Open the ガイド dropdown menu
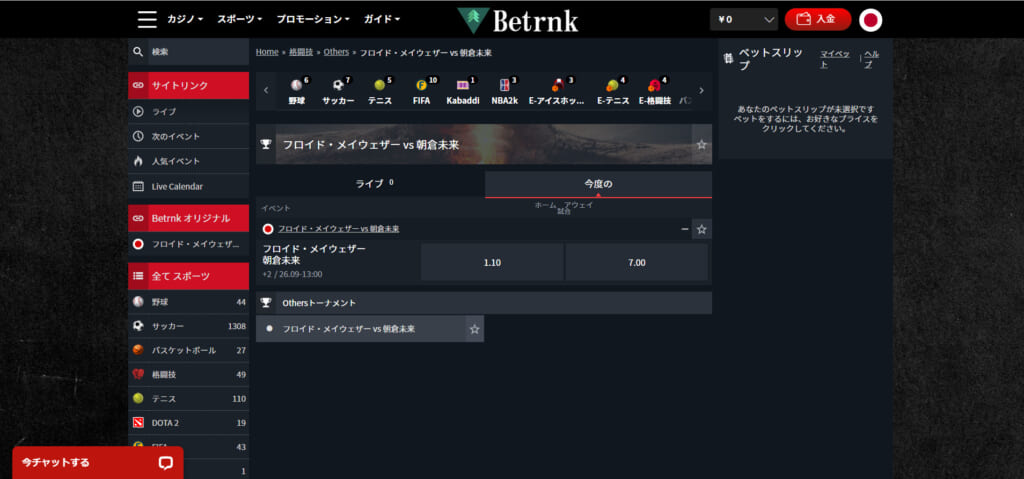Screen dimensions: 1024x479 coord(382,20)
